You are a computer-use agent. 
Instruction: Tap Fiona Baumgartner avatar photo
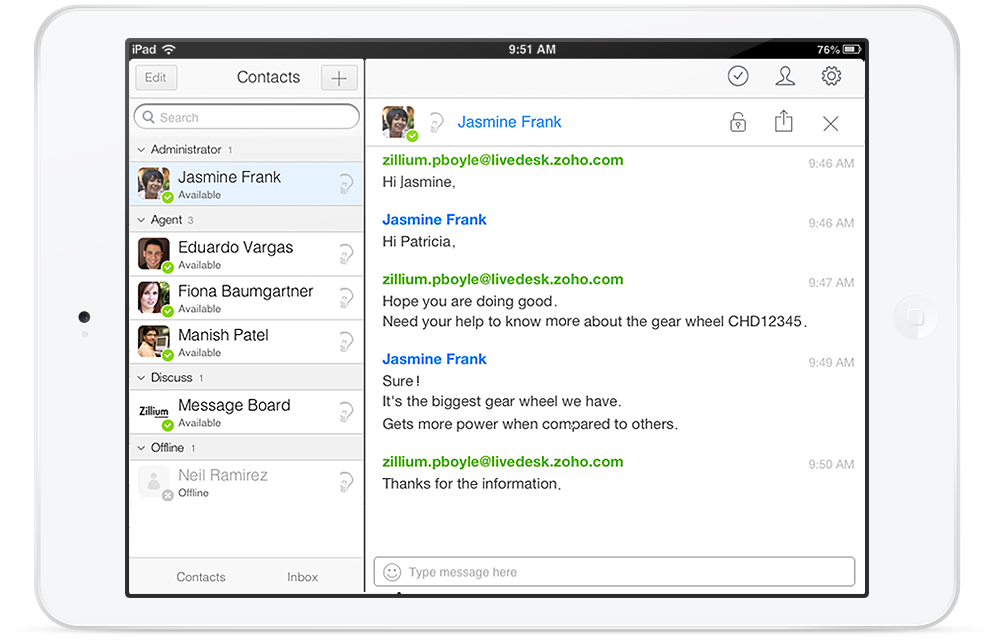[154, 298]
